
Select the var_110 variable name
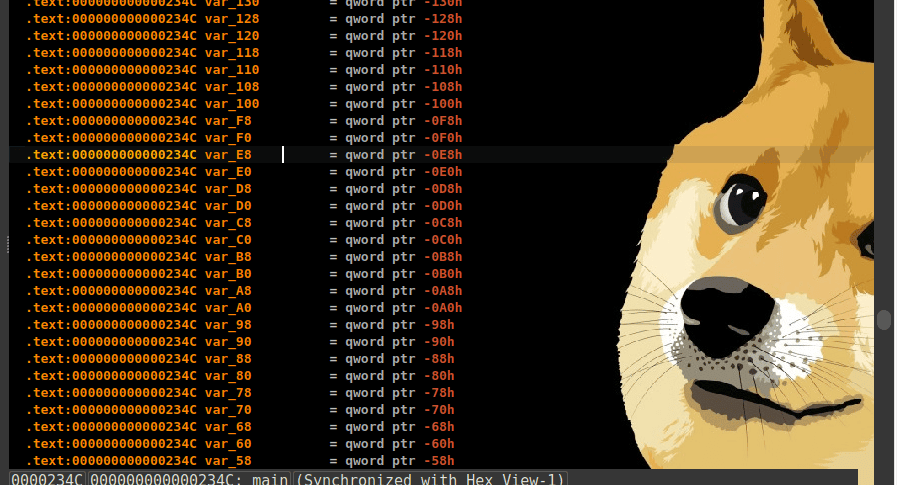[x=232, y=70]
